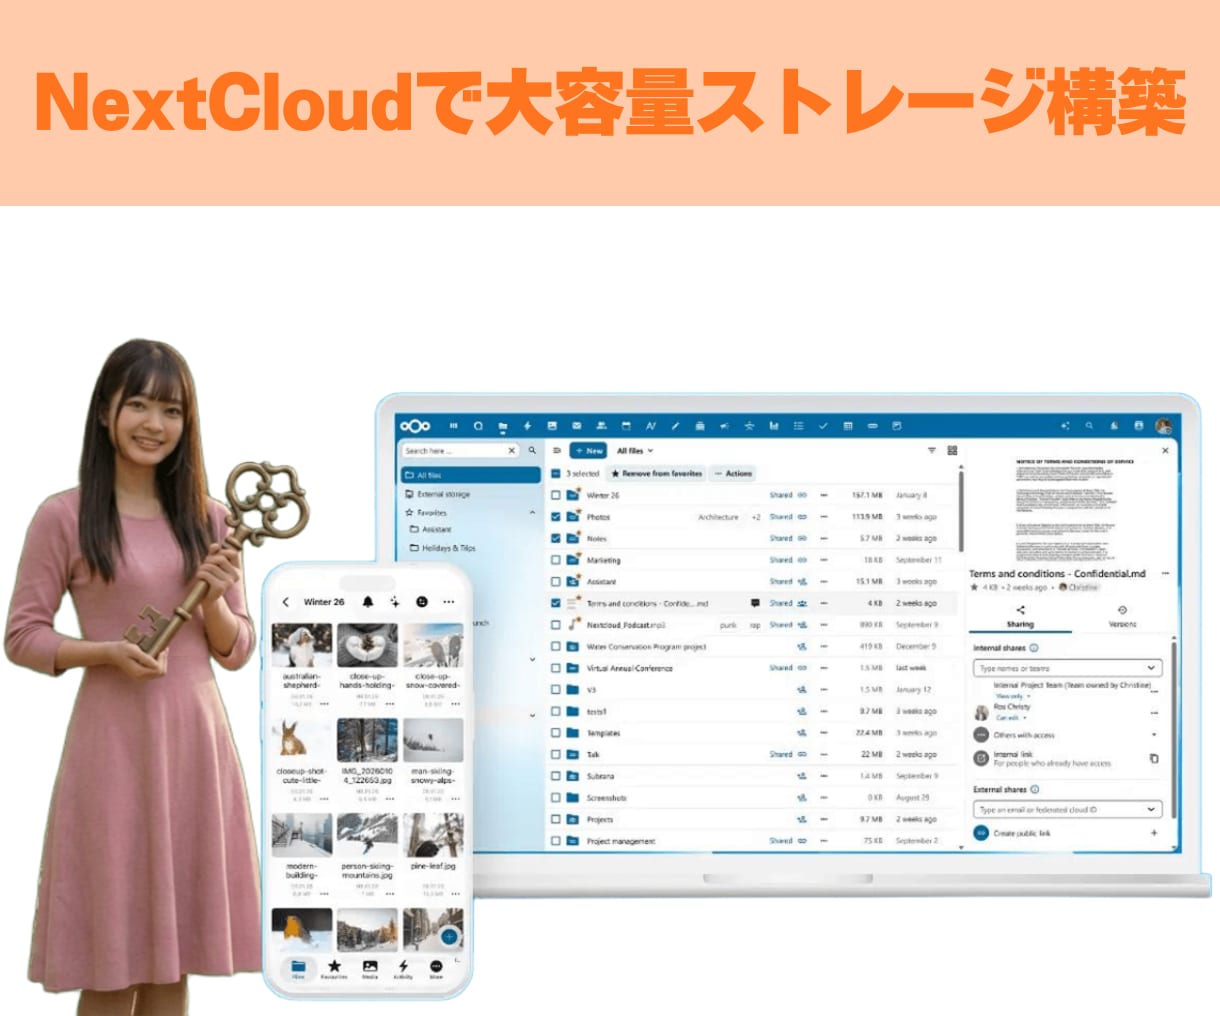The width and height of the screenshot is (1220, 1016).
Task: Tap the Activity bolt on phone
Action: point(403,969)
